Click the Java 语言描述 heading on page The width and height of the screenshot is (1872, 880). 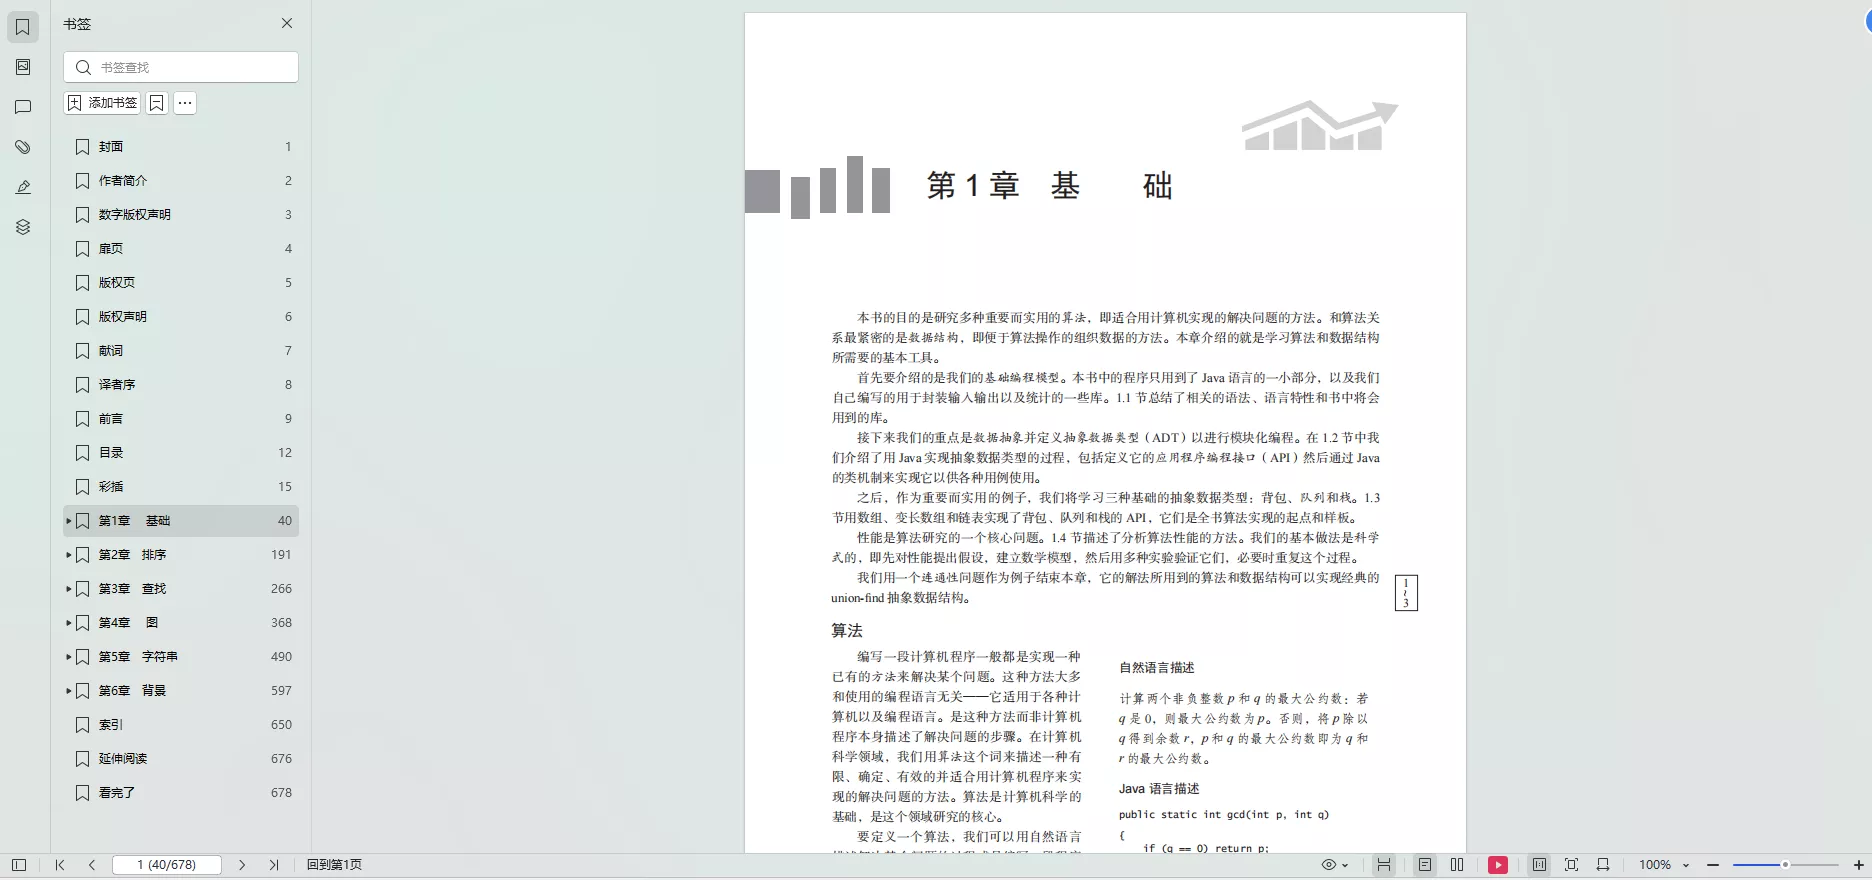point(1159,789)
